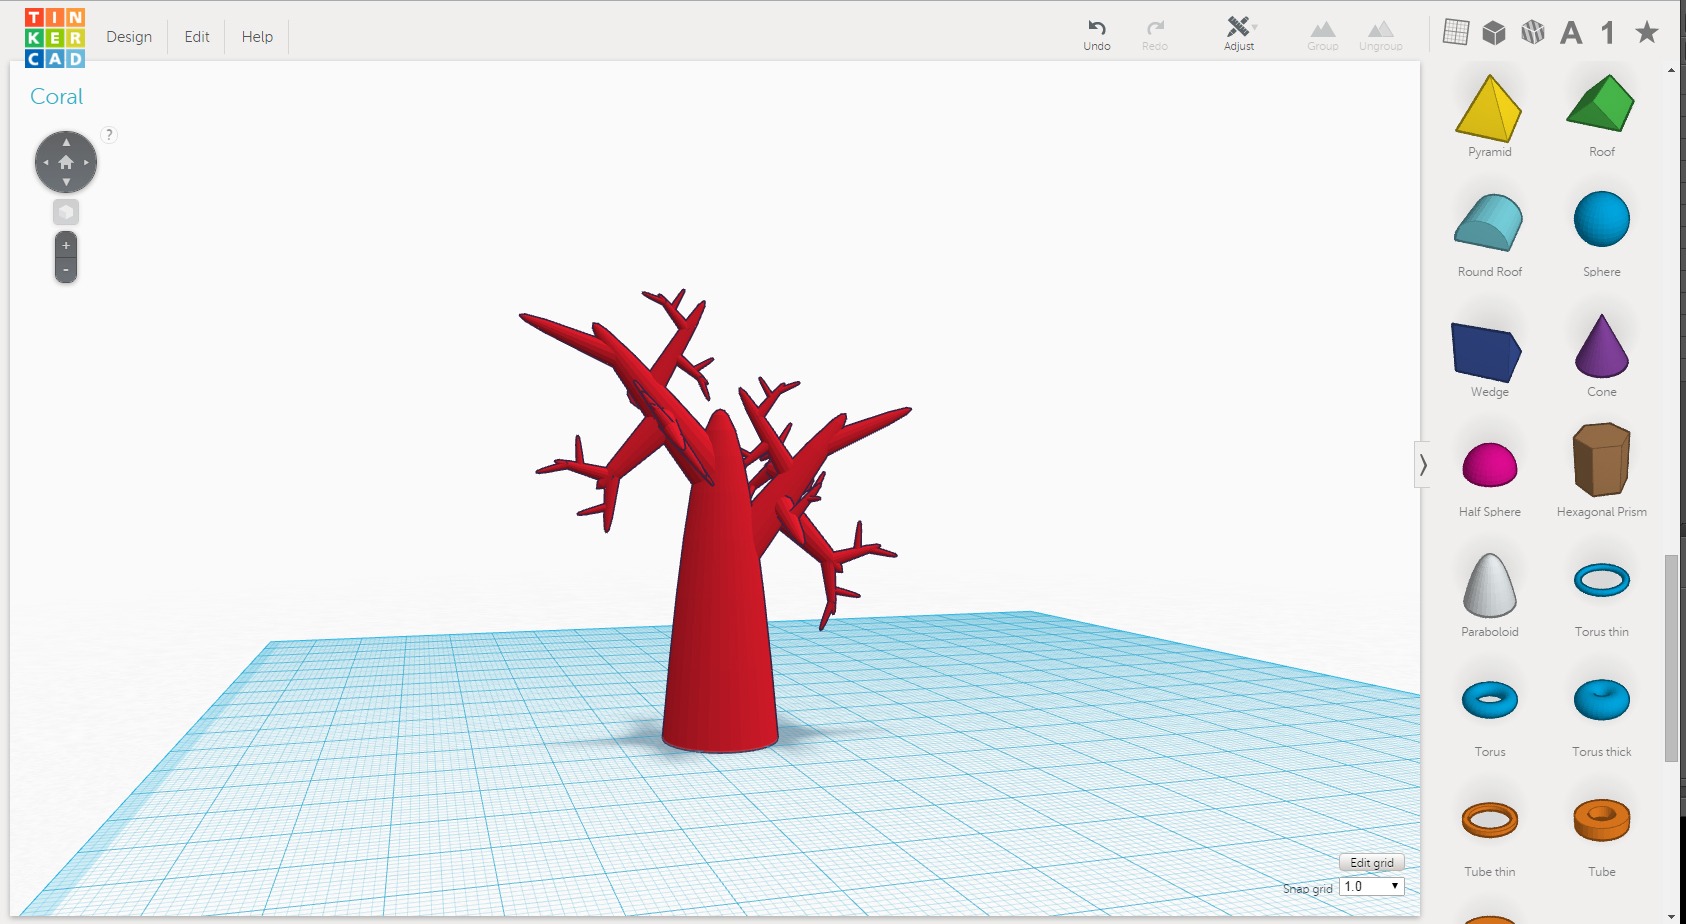Select the solid cube shapes icon
Screen dimensions: 1686x924
coord(1494,32)
